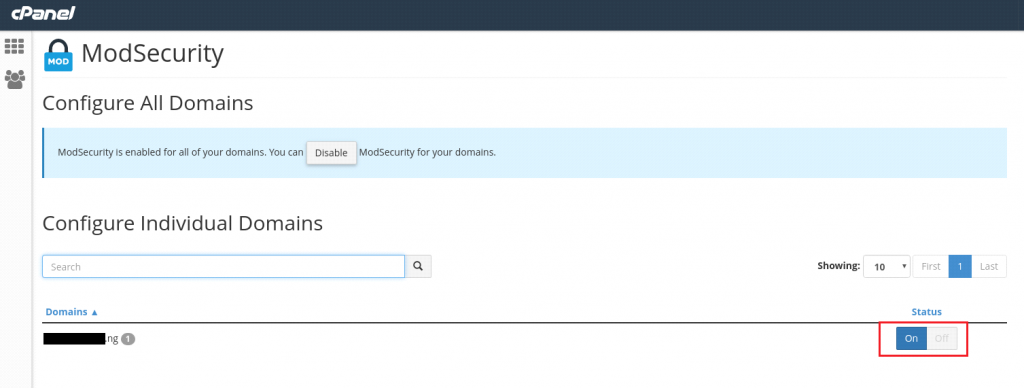The width and height of the screenshot is (1024, 388).
Task: Switch domain ModSecurity status to Off
Action: pyautogui.click(x=942, y=338)
